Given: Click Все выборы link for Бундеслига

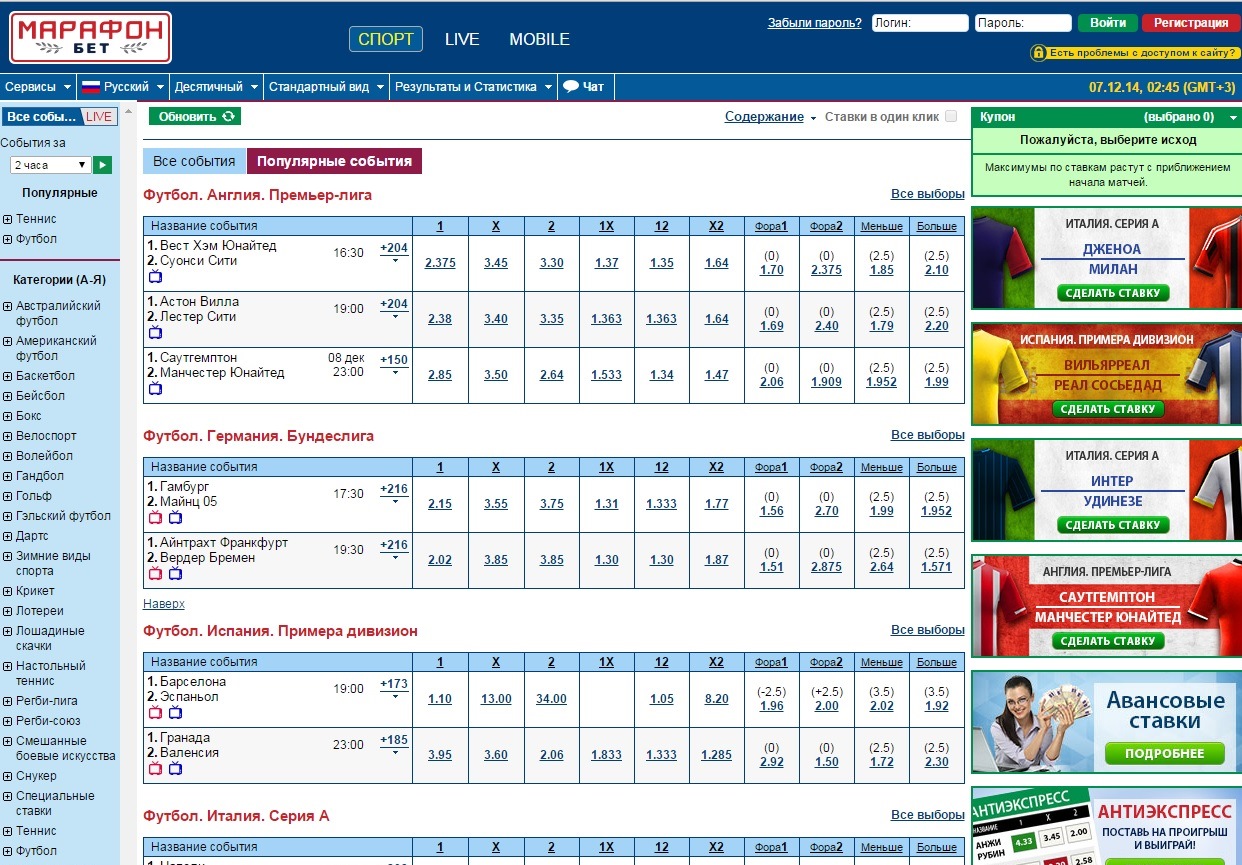Looking at the screenshot, I should click(927, 435).
